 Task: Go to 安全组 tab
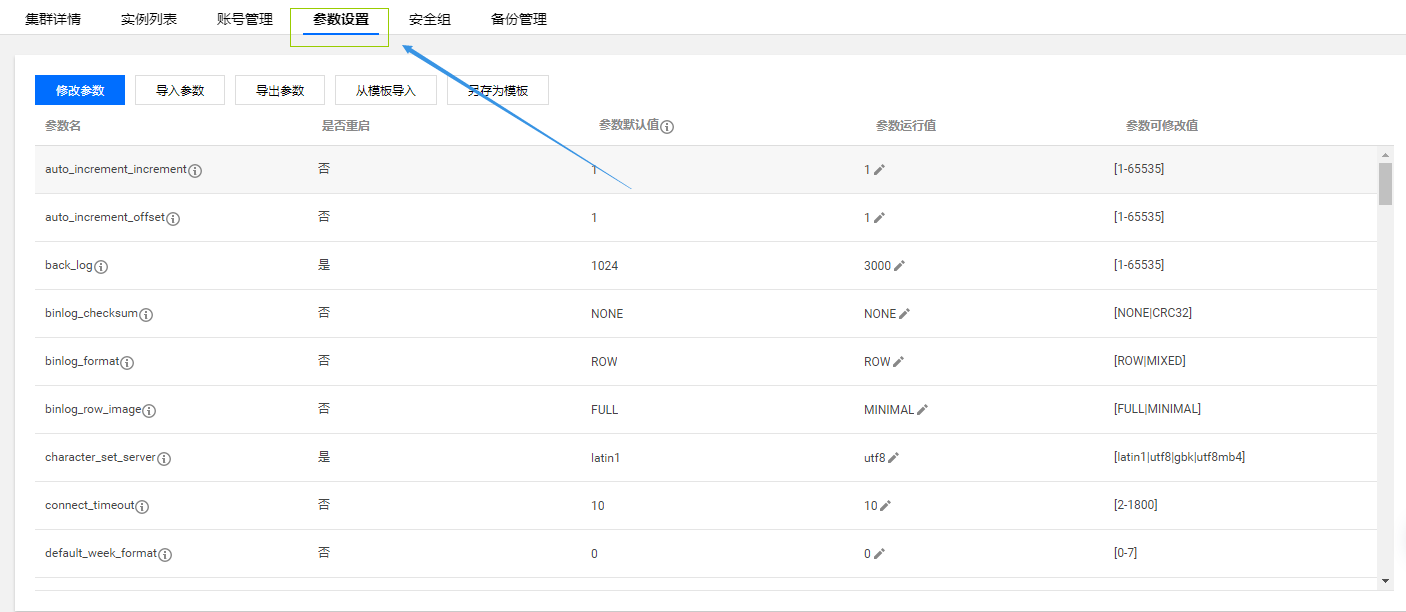click(x=430, y=19)
